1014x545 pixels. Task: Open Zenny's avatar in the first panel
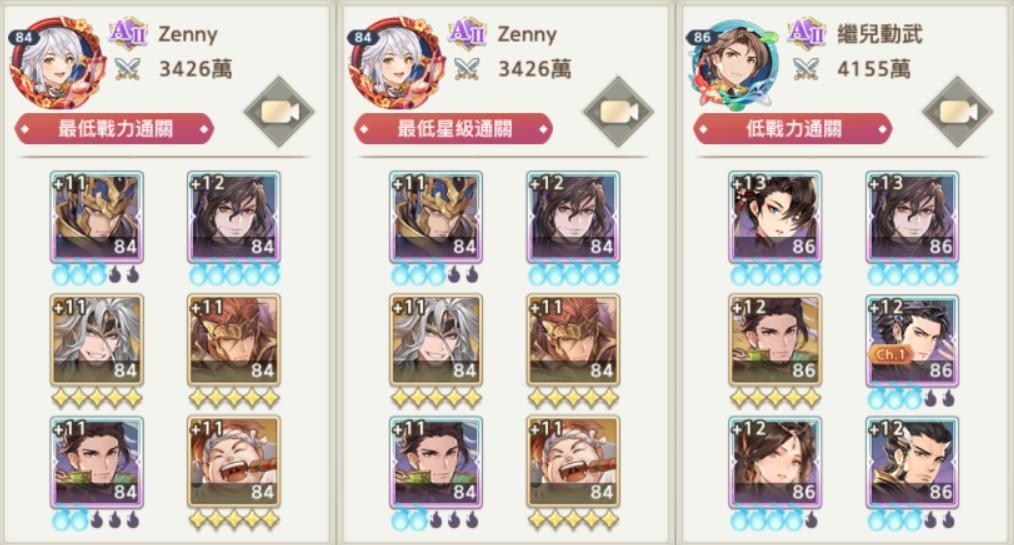pos(57,63)
